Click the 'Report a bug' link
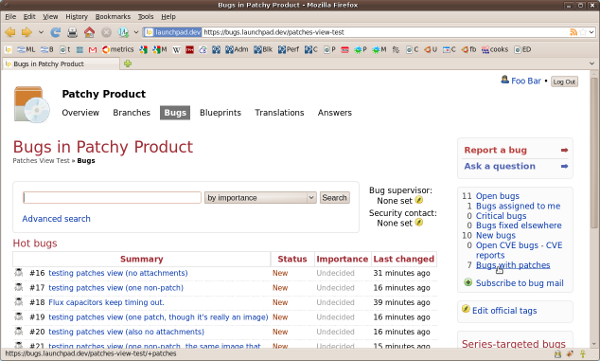 tap(495, 150)
